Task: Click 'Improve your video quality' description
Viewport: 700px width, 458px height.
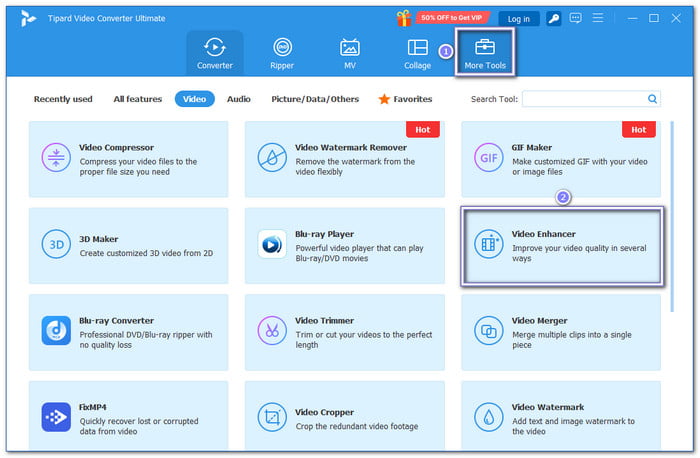Action: click(579, 253)
